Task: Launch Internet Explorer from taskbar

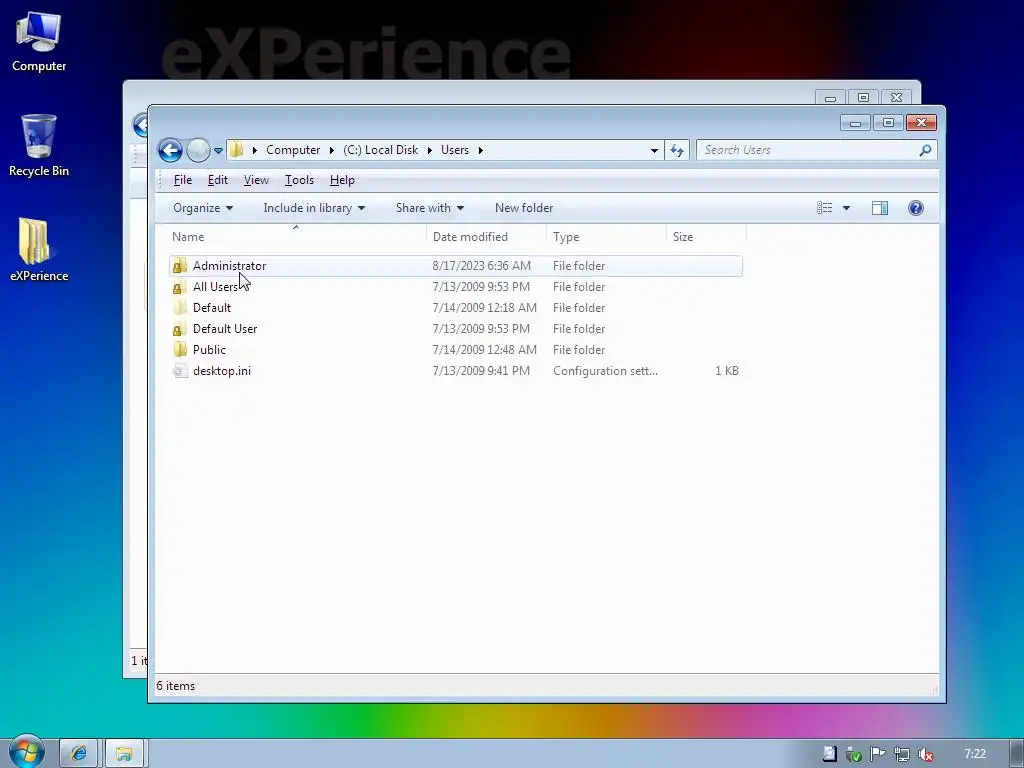Action: click(78, 754)
